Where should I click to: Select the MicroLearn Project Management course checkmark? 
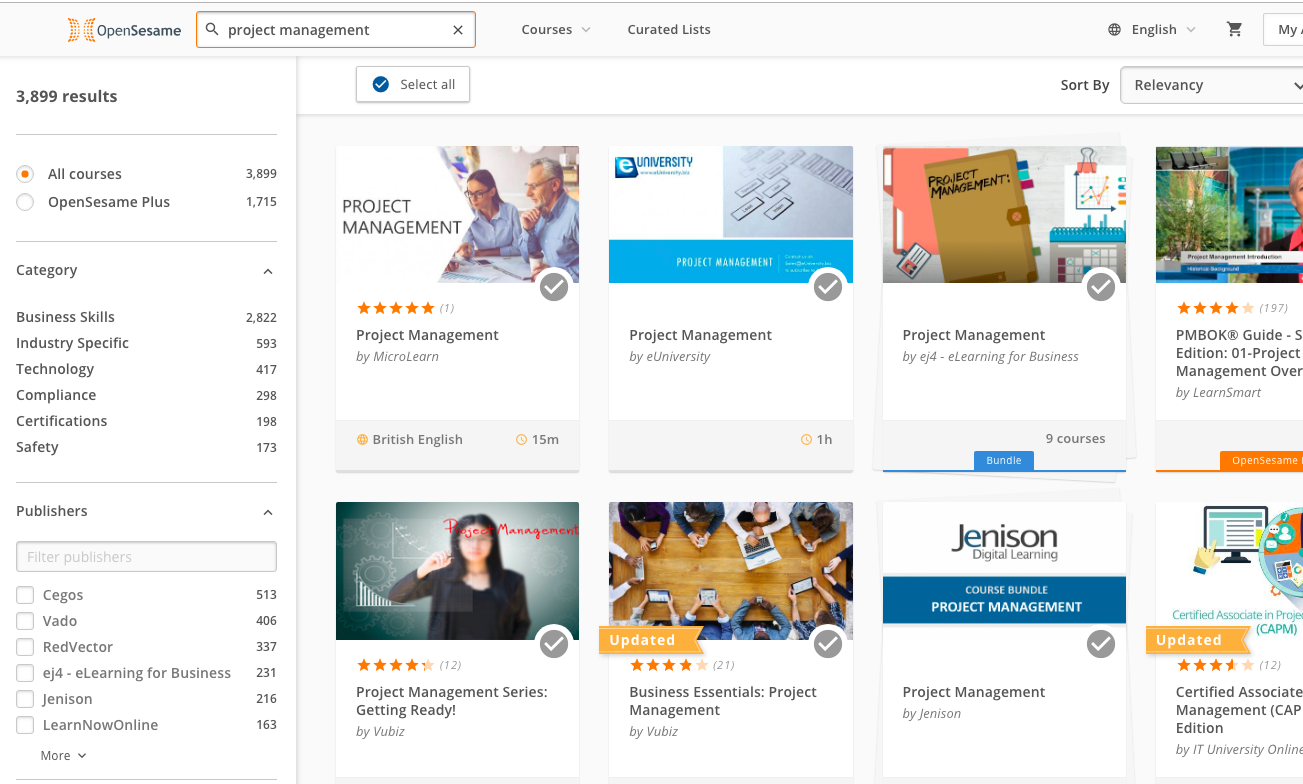point(554,288)
